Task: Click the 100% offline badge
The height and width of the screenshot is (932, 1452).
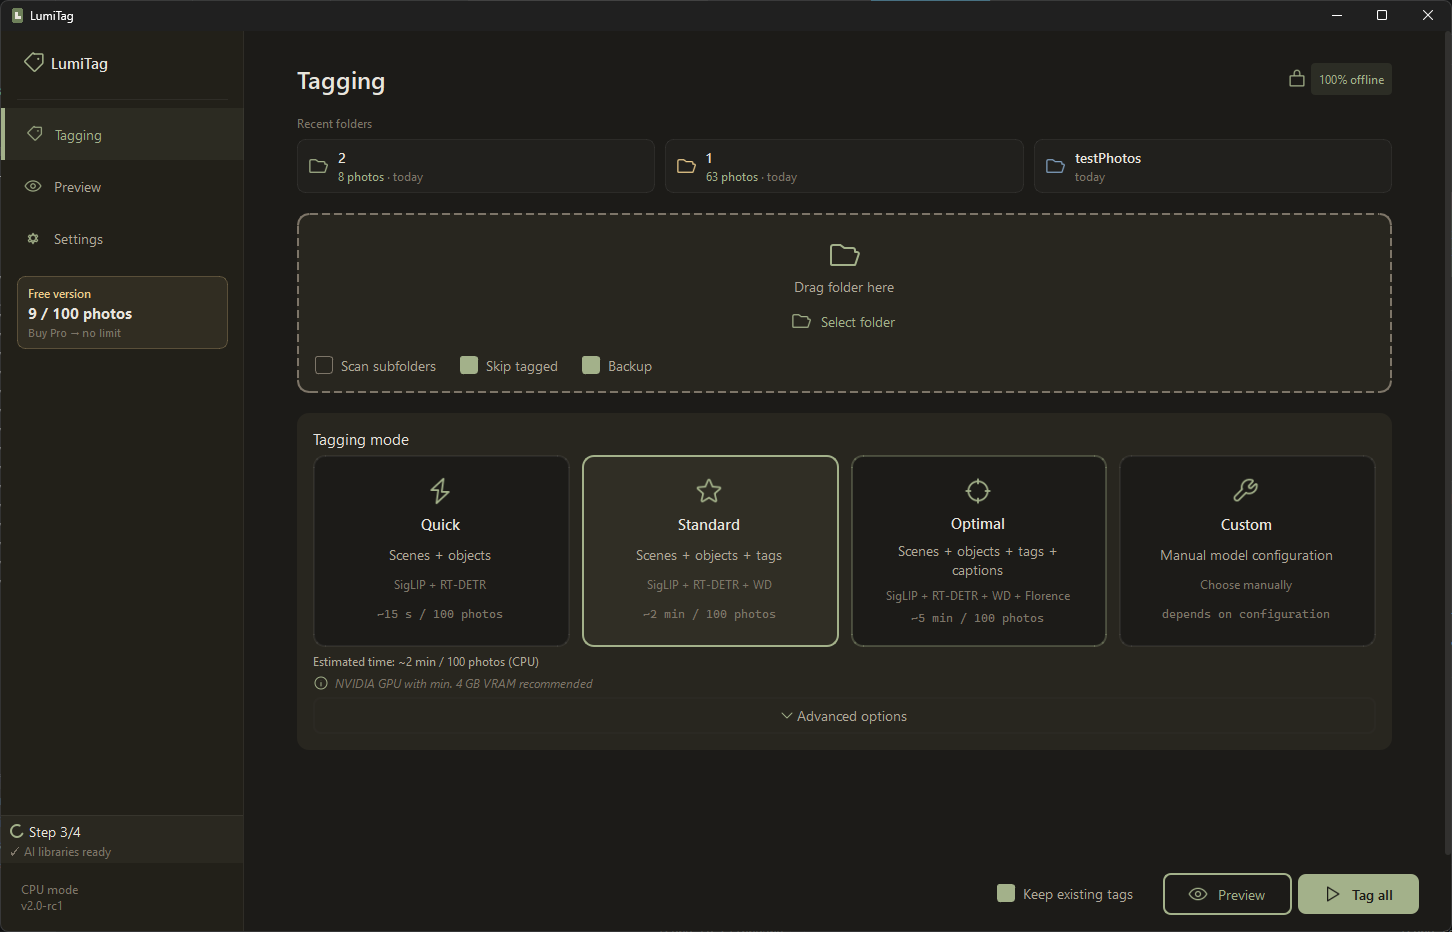Action: coord(1351,79)
